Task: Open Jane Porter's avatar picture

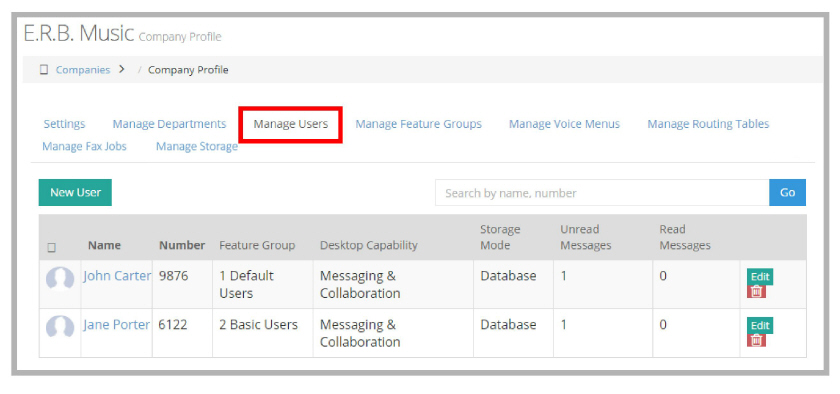Action: [x=59, y=327]
